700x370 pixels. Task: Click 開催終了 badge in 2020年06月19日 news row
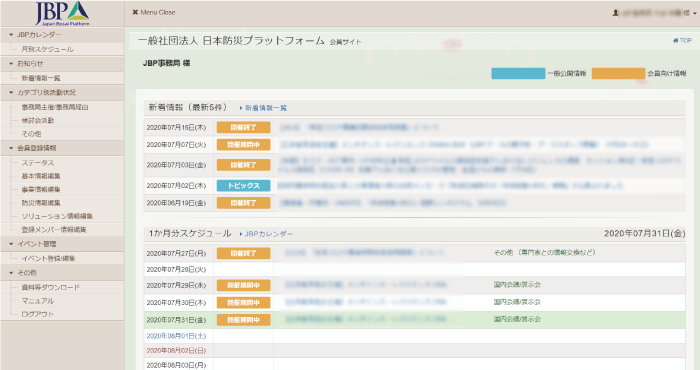243,203
